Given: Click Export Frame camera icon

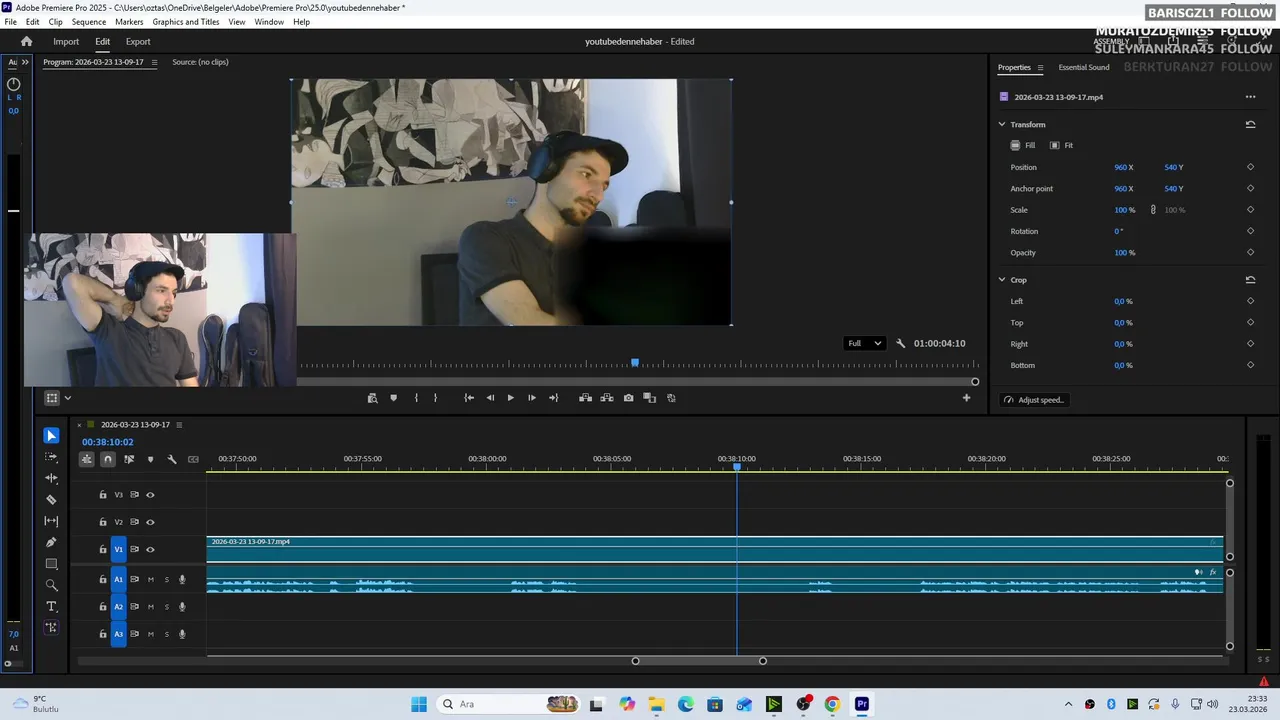Looking at the screenshot, I should pos(628,398).
